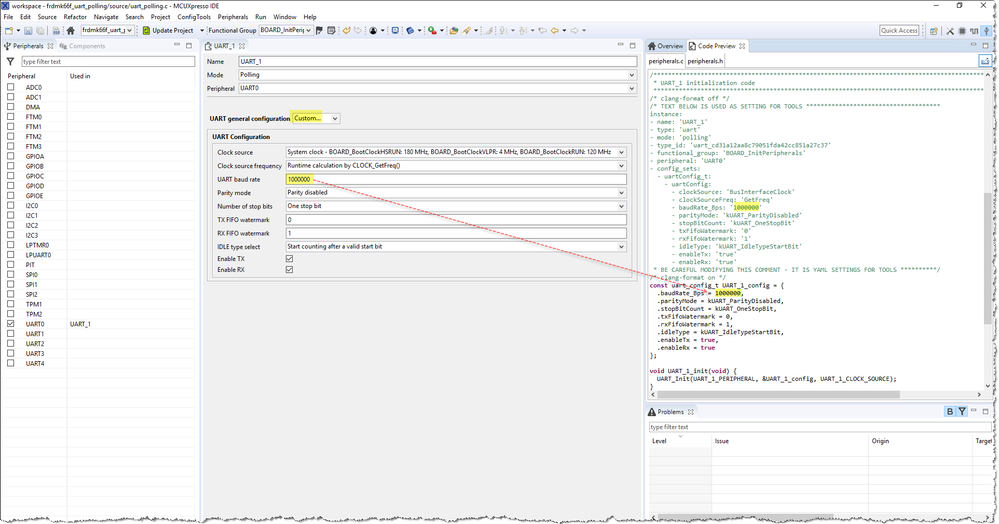The width and height of the screenshot is (999, 524).
Task: Open UART general configuration Custom dropdown
Action: tap(315, 119)
